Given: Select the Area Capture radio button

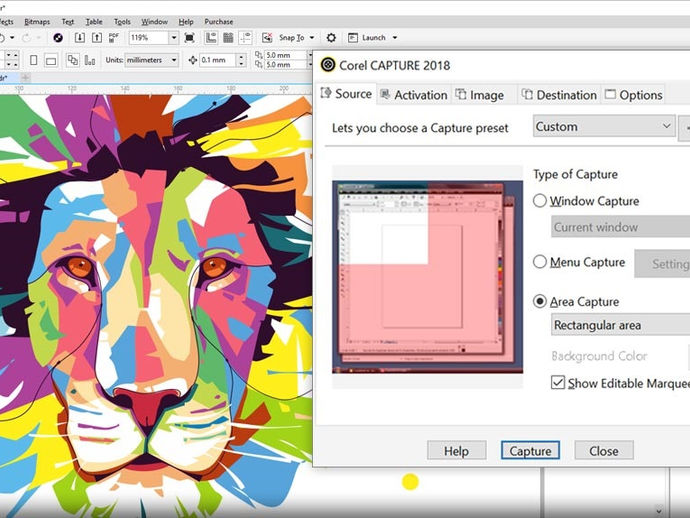Looking at the screenshot, I should pos(540,301).
